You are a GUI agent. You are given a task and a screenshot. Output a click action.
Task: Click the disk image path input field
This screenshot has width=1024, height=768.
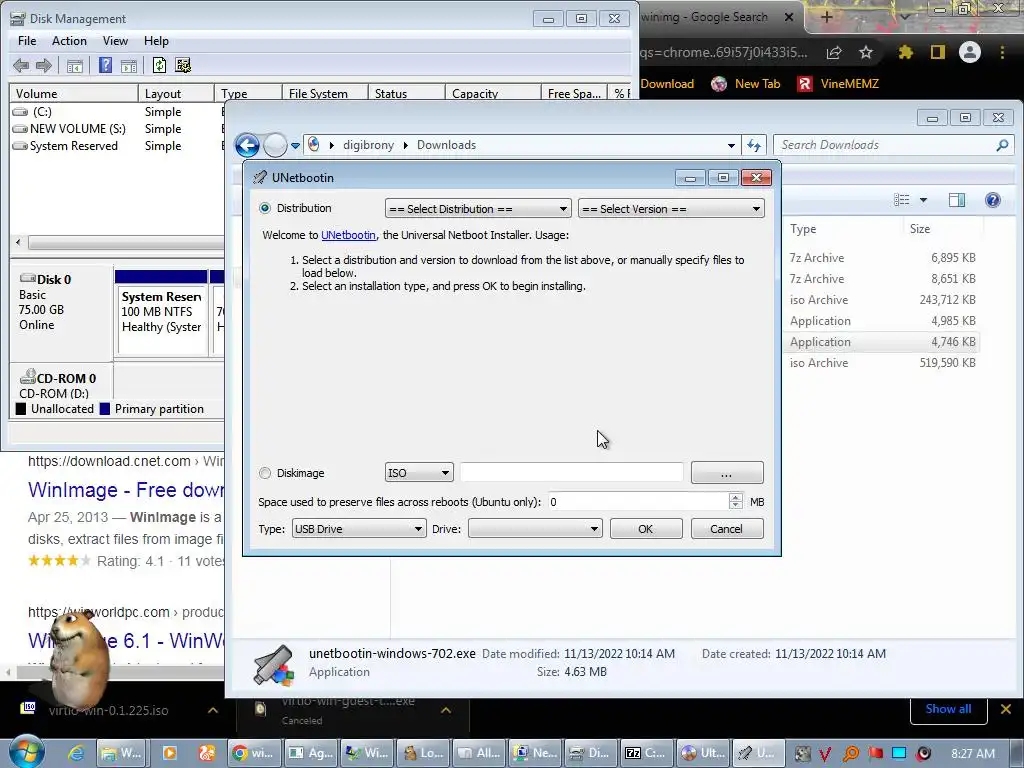click(571, 473)
